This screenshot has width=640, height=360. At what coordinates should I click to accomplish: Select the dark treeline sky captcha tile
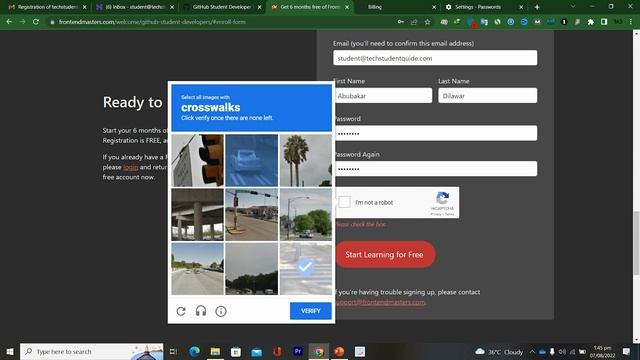point(251,269)
